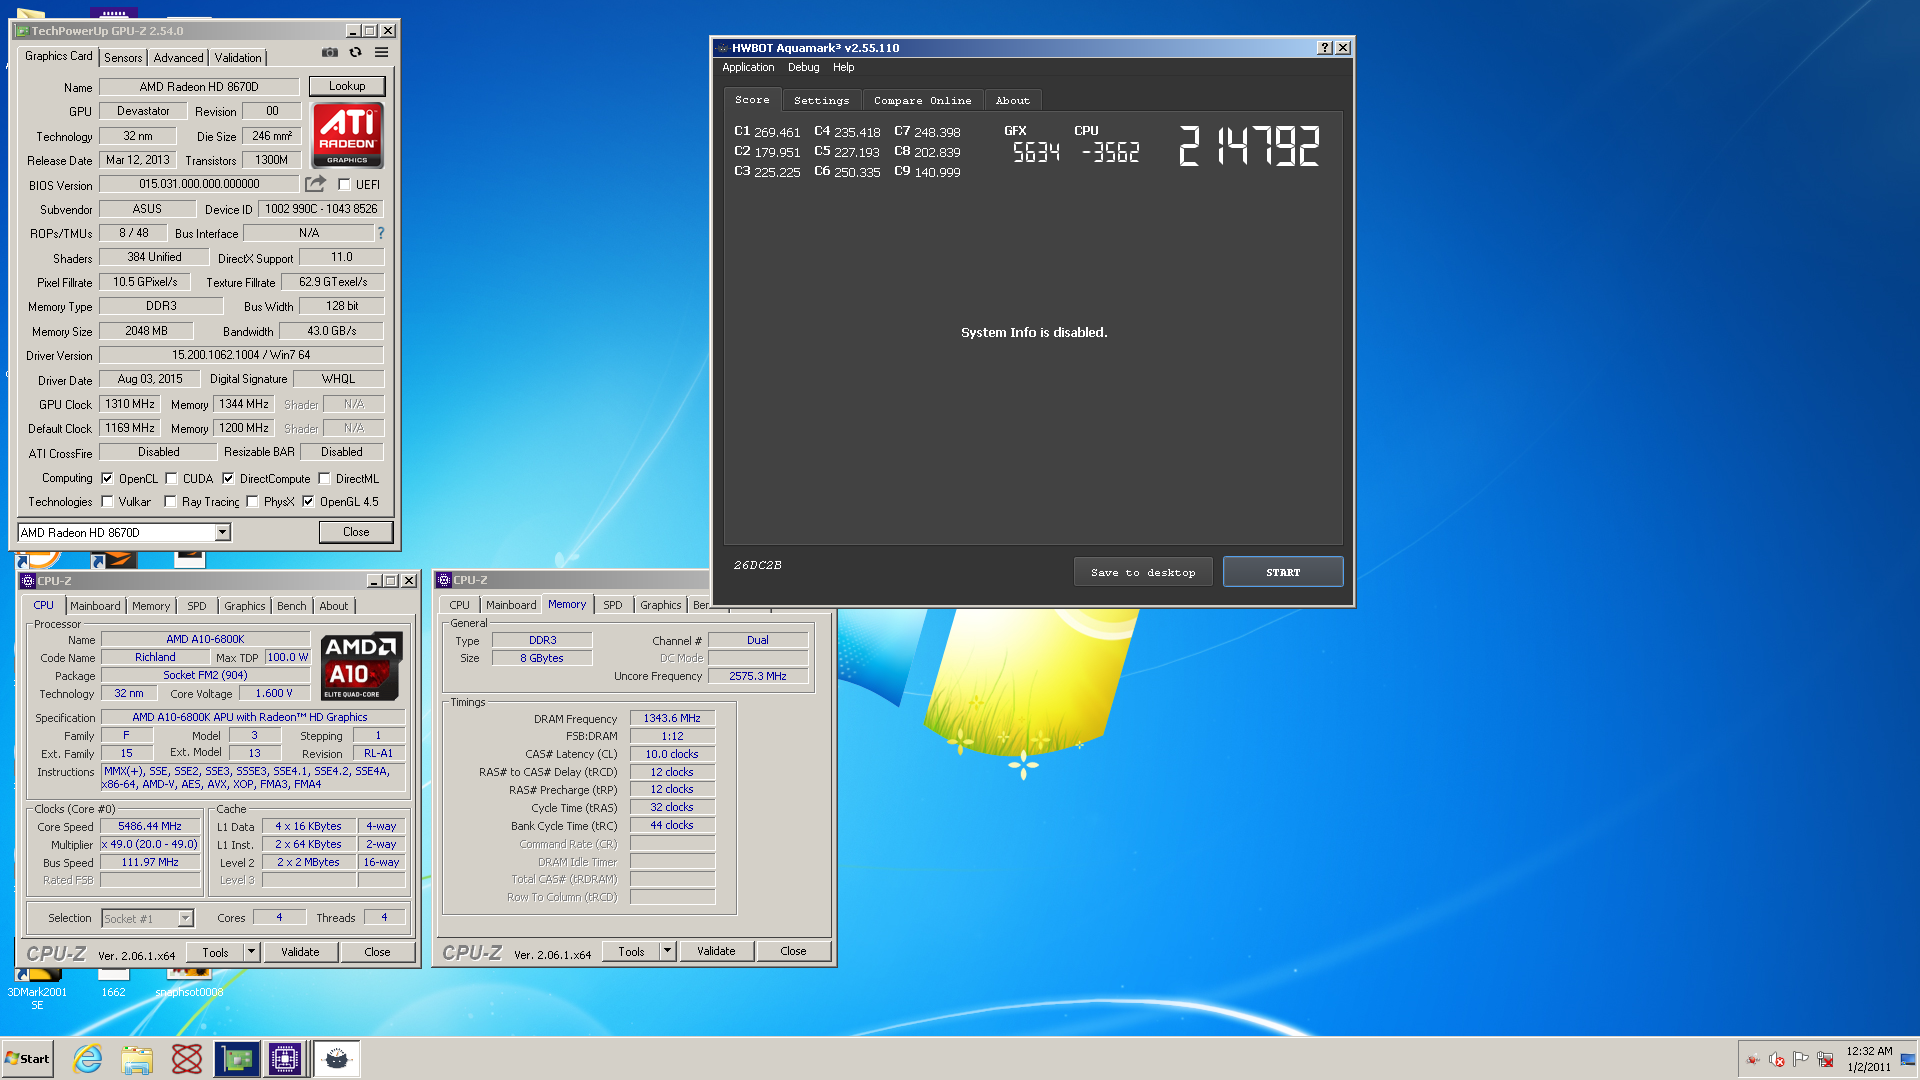
Task: Click the Action Center flag tray icon
Action: (1801, 1059)
